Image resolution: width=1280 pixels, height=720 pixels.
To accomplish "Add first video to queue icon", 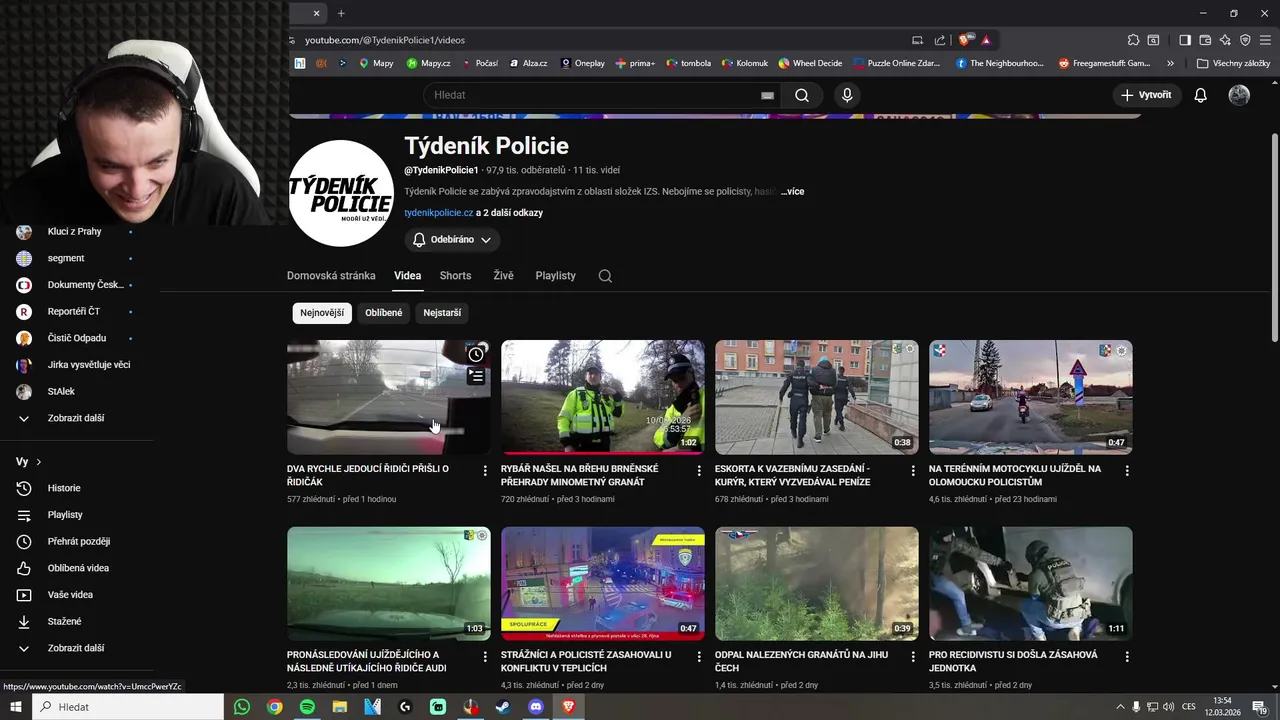I will [x=476, y=376].
